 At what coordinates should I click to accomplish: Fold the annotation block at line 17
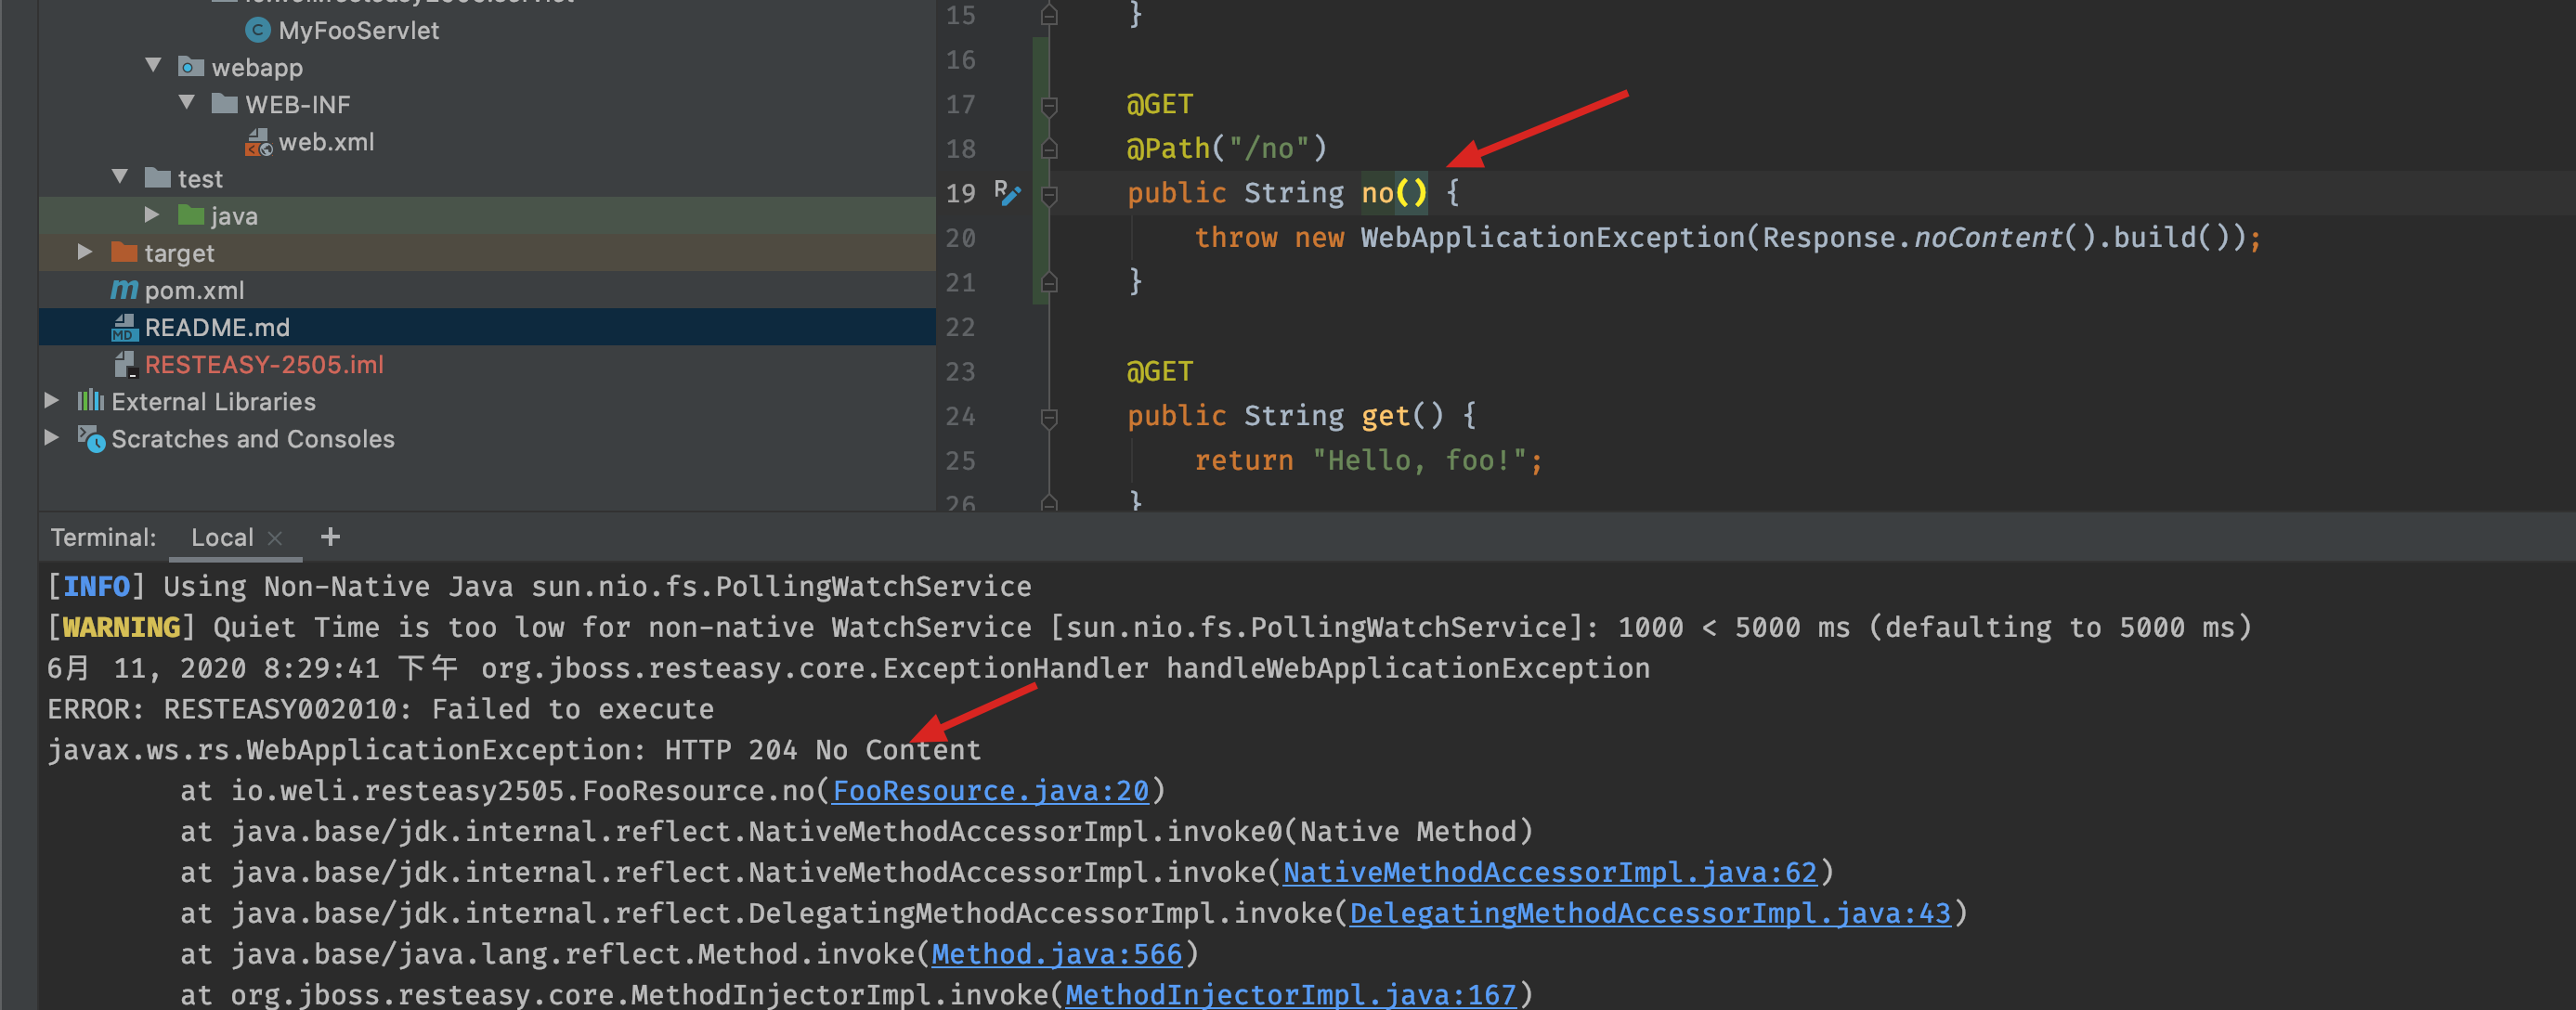(x=1049, y=105)
